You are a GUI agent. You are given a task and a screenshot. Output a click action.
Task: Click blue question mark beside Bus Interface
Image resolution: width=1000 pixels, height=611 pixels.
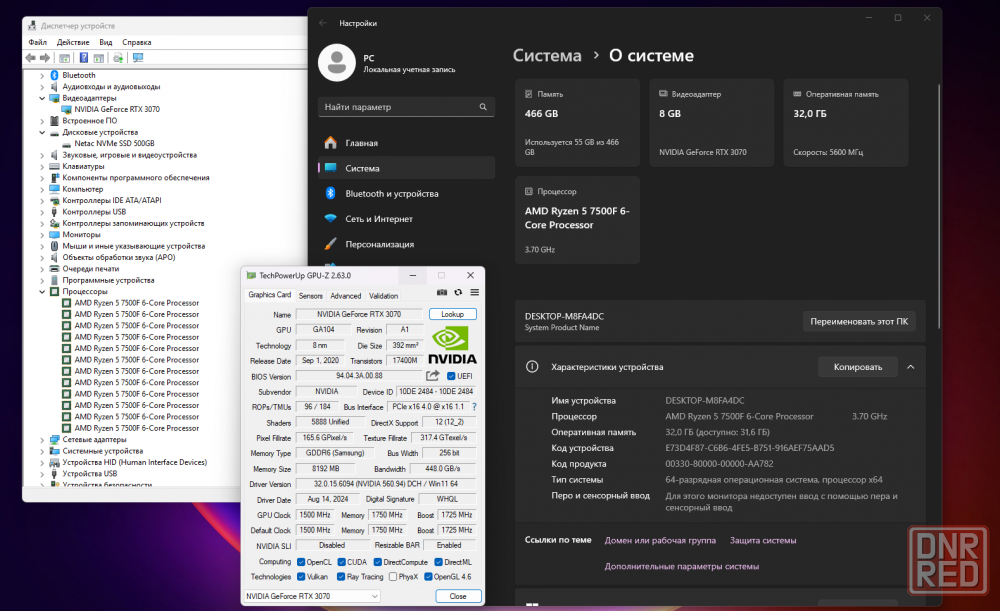tap(474, 406)
